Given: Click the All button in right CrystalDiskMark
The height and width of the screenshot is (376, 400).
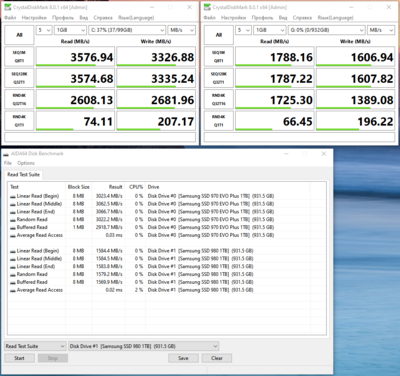Looking at the screenshot, I should click(219, 35).
